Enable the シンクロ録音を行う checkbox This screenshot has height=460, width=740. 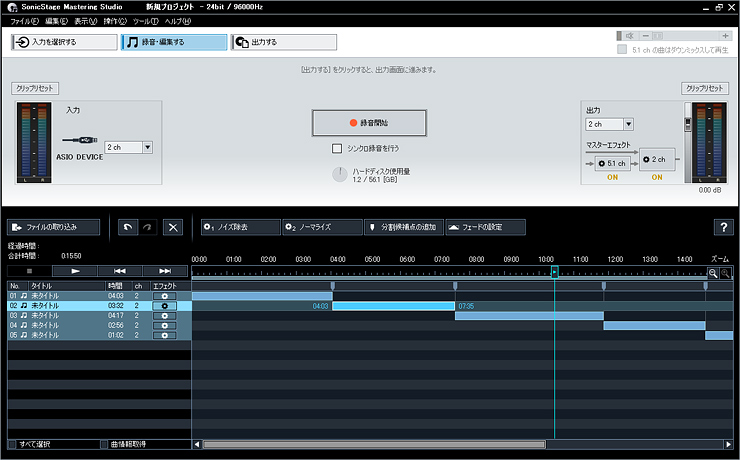(x=338, y=149)
